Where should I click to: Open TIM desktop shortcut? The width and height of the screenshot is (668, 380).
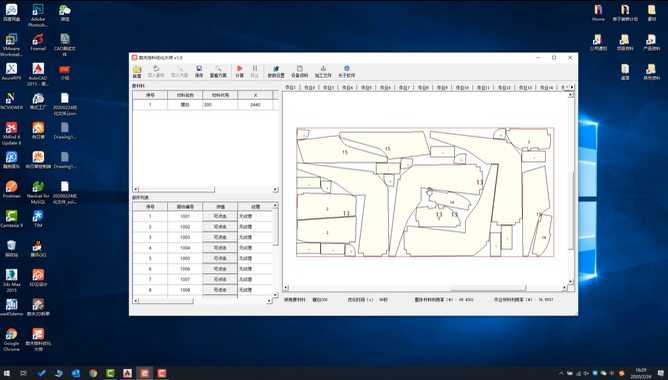click(38, 219)
